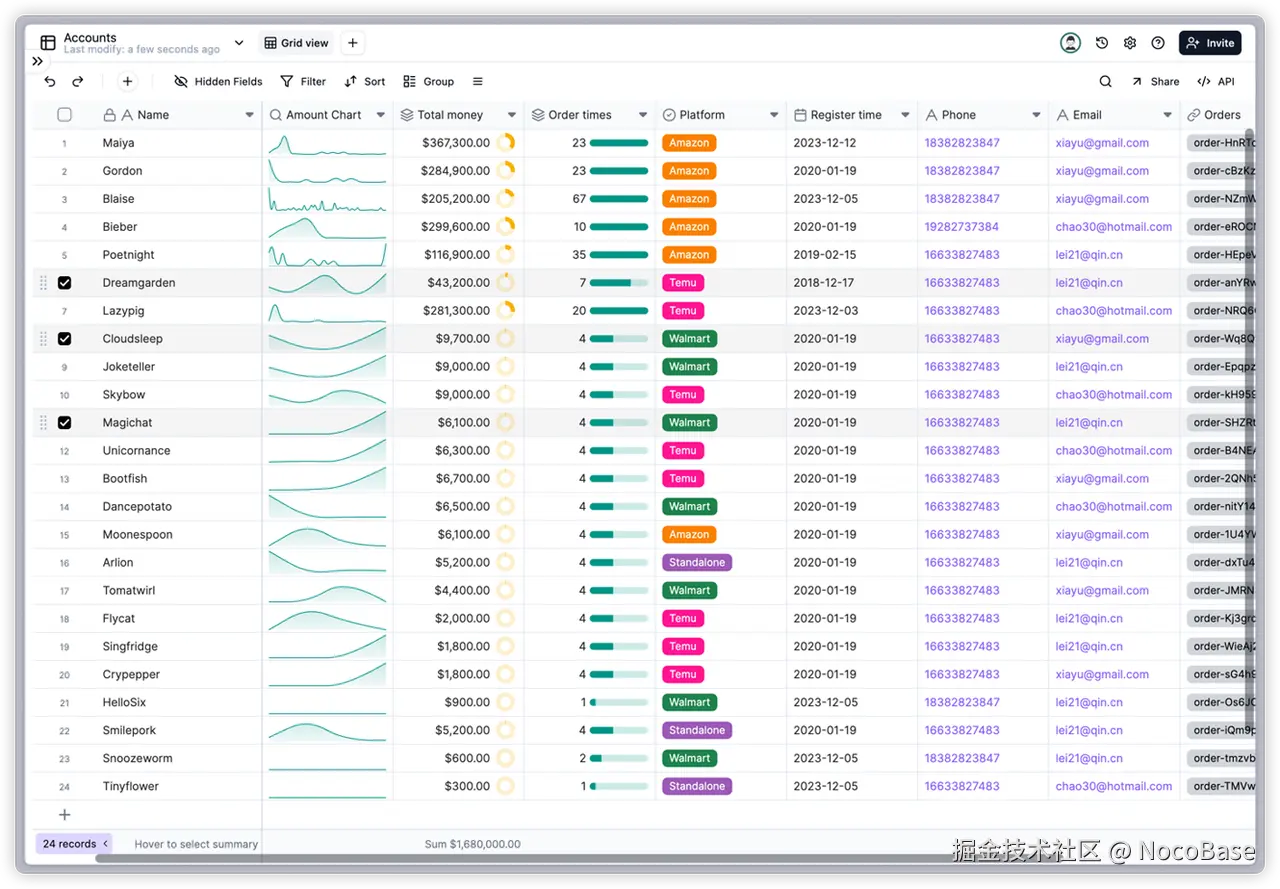The width and height of the screenshot is (1280, 889).
Task: Open the help question mark icon
Action: coord(1158,43)
